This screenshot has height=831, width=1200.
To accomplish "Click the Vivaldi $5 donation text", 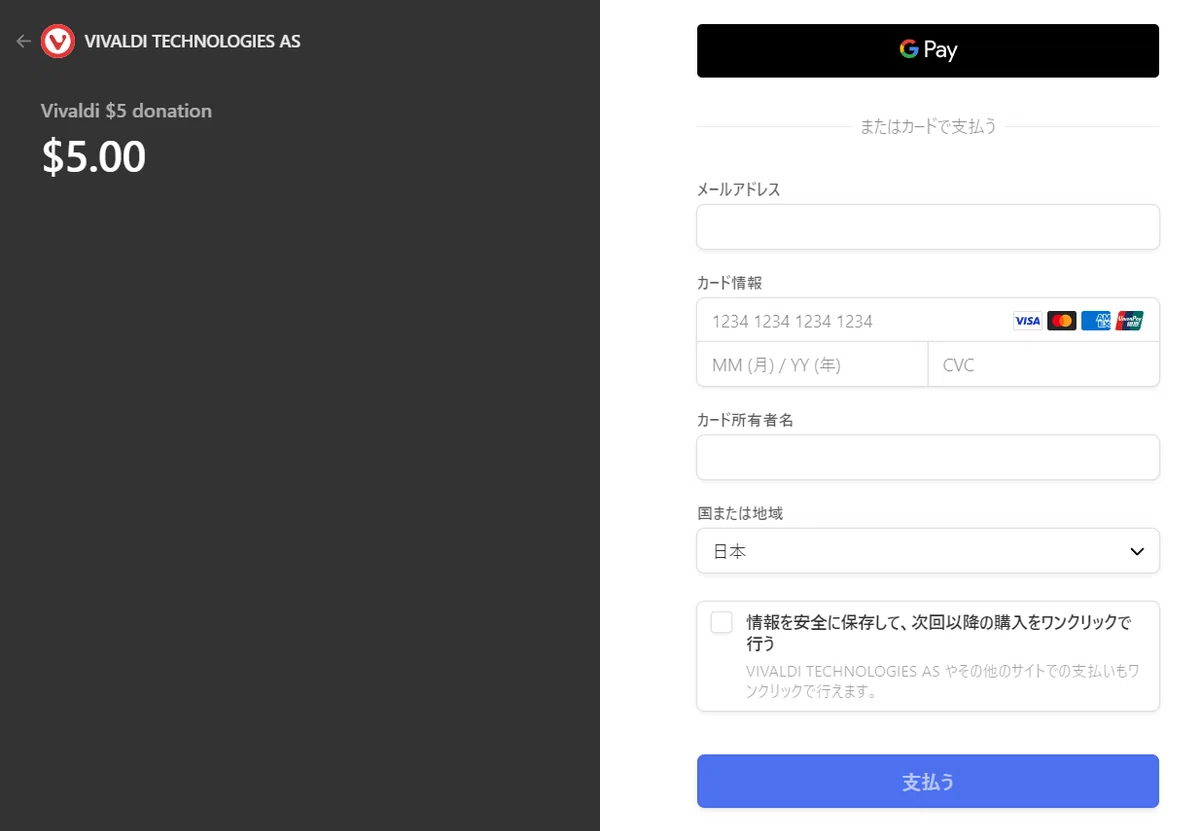I will point(126,111).
